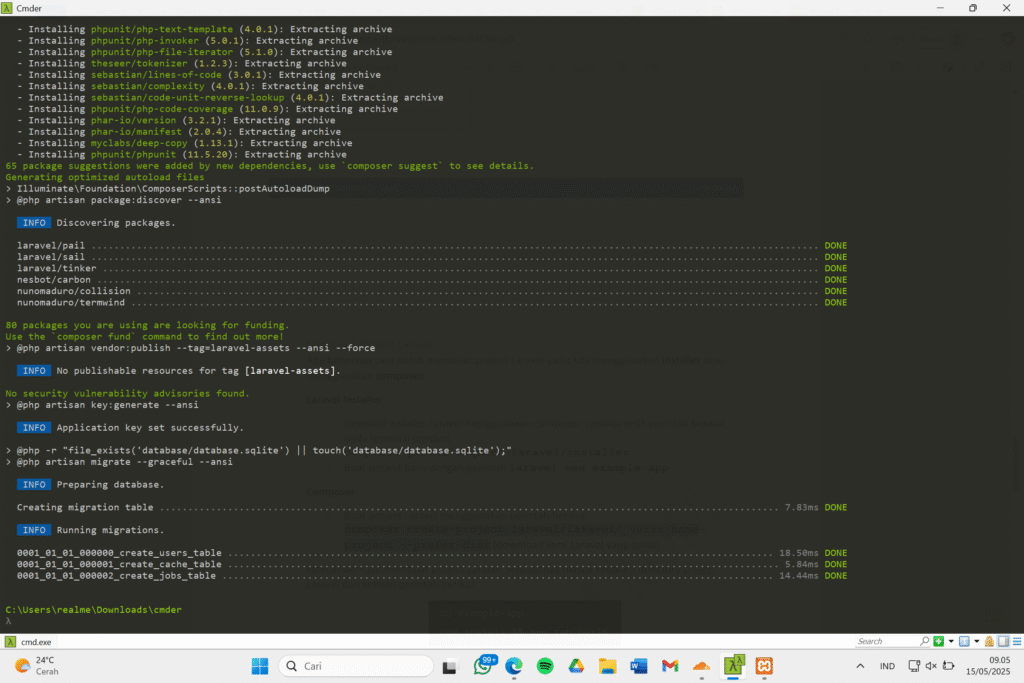Open the Windows Start menu
The height and width of the screenshot is (683, 1024).
[260, 666]
